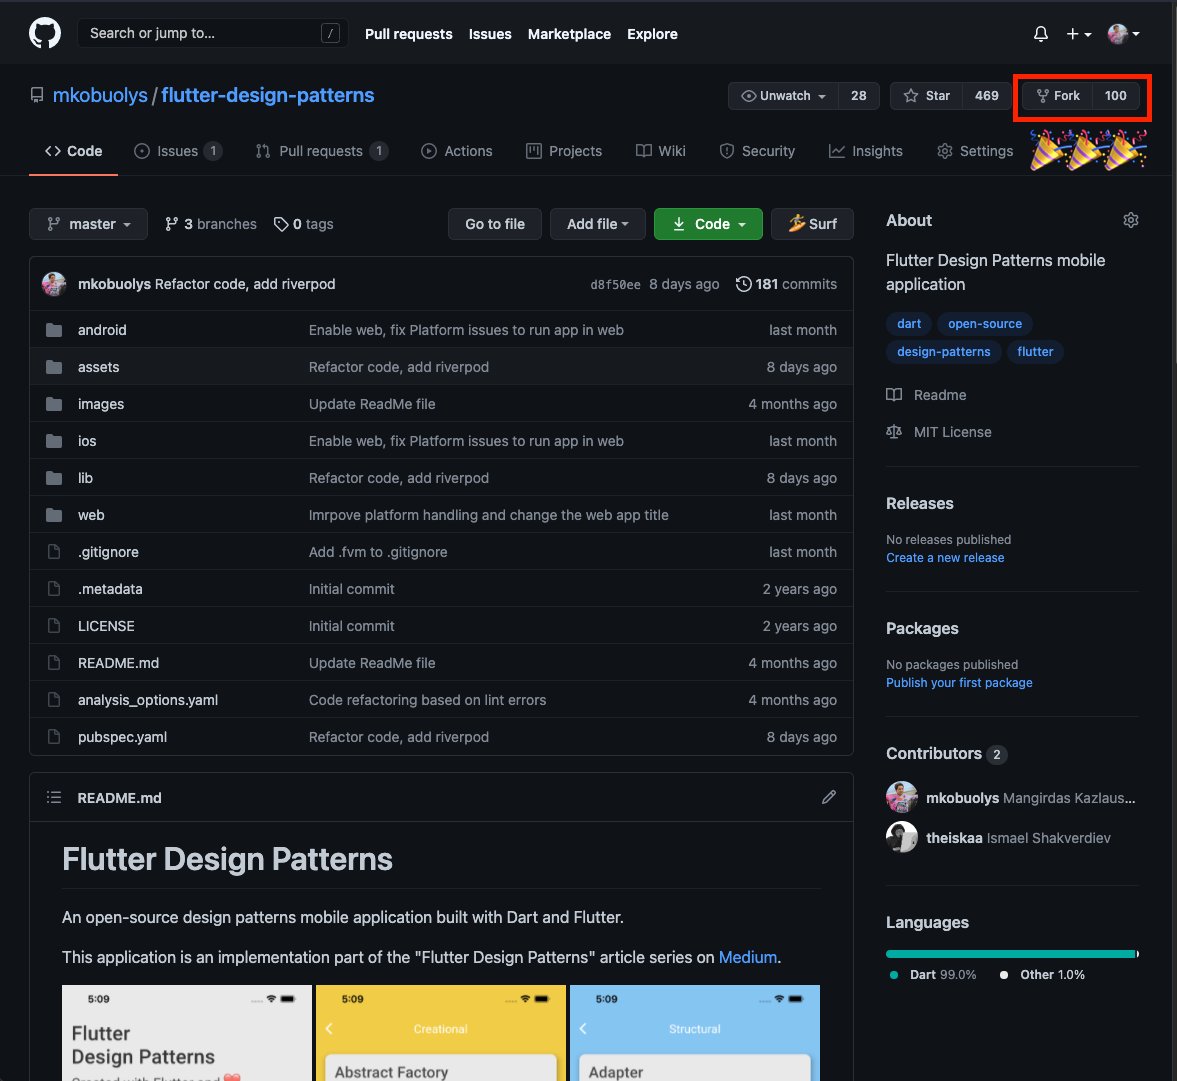Image resolution: width=1177 pixels, height=1081 pixels.
Task: Select the flutter topic tag
Action: 1034,351
